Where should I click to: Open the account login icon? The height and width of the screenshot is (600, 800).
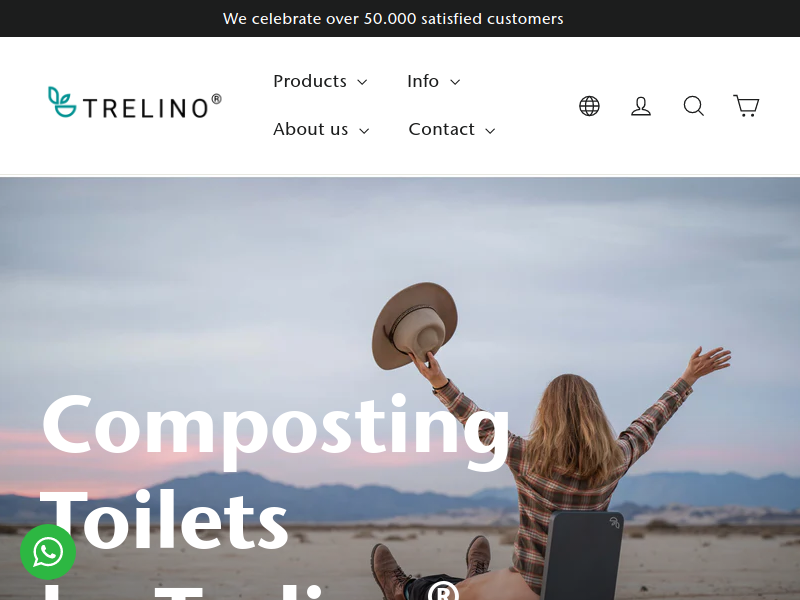click(641, 106)
